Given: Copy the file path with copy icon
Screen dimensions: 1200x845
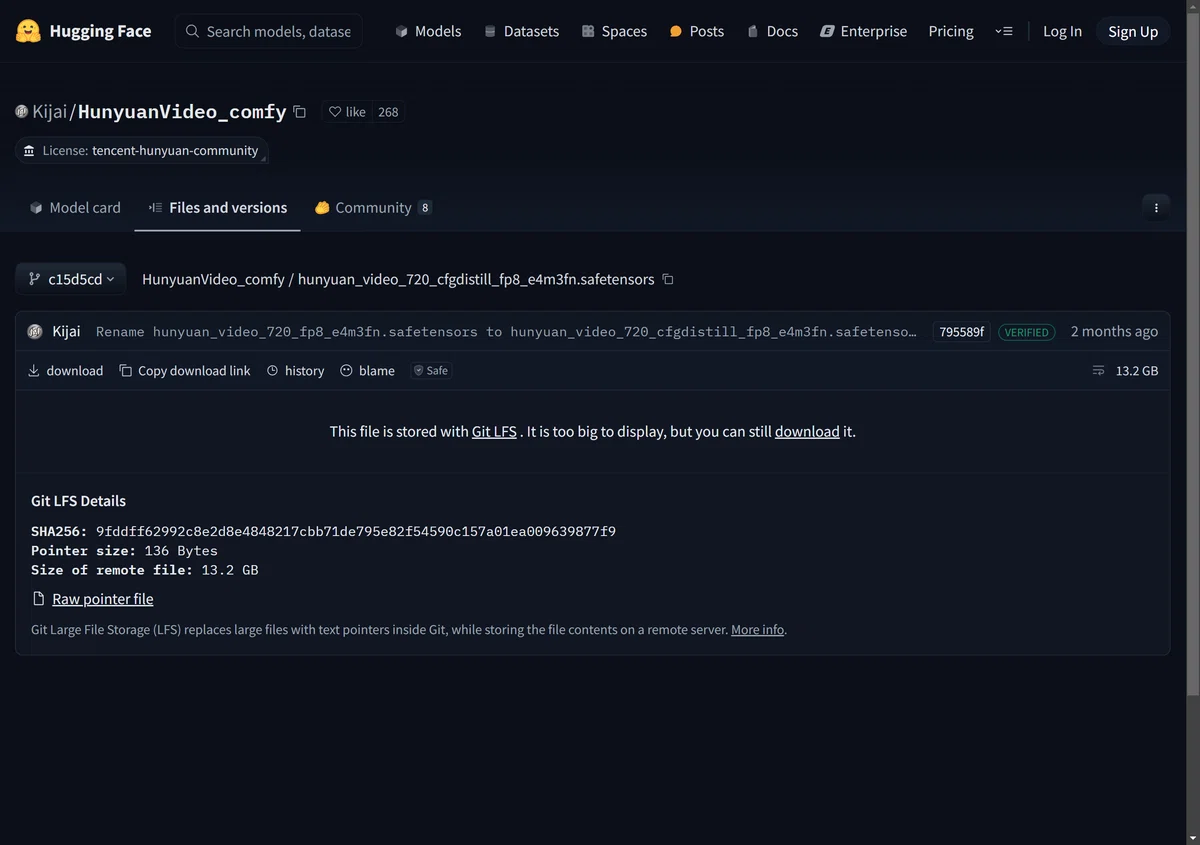Looking at the screenshot, I should 668,279.
